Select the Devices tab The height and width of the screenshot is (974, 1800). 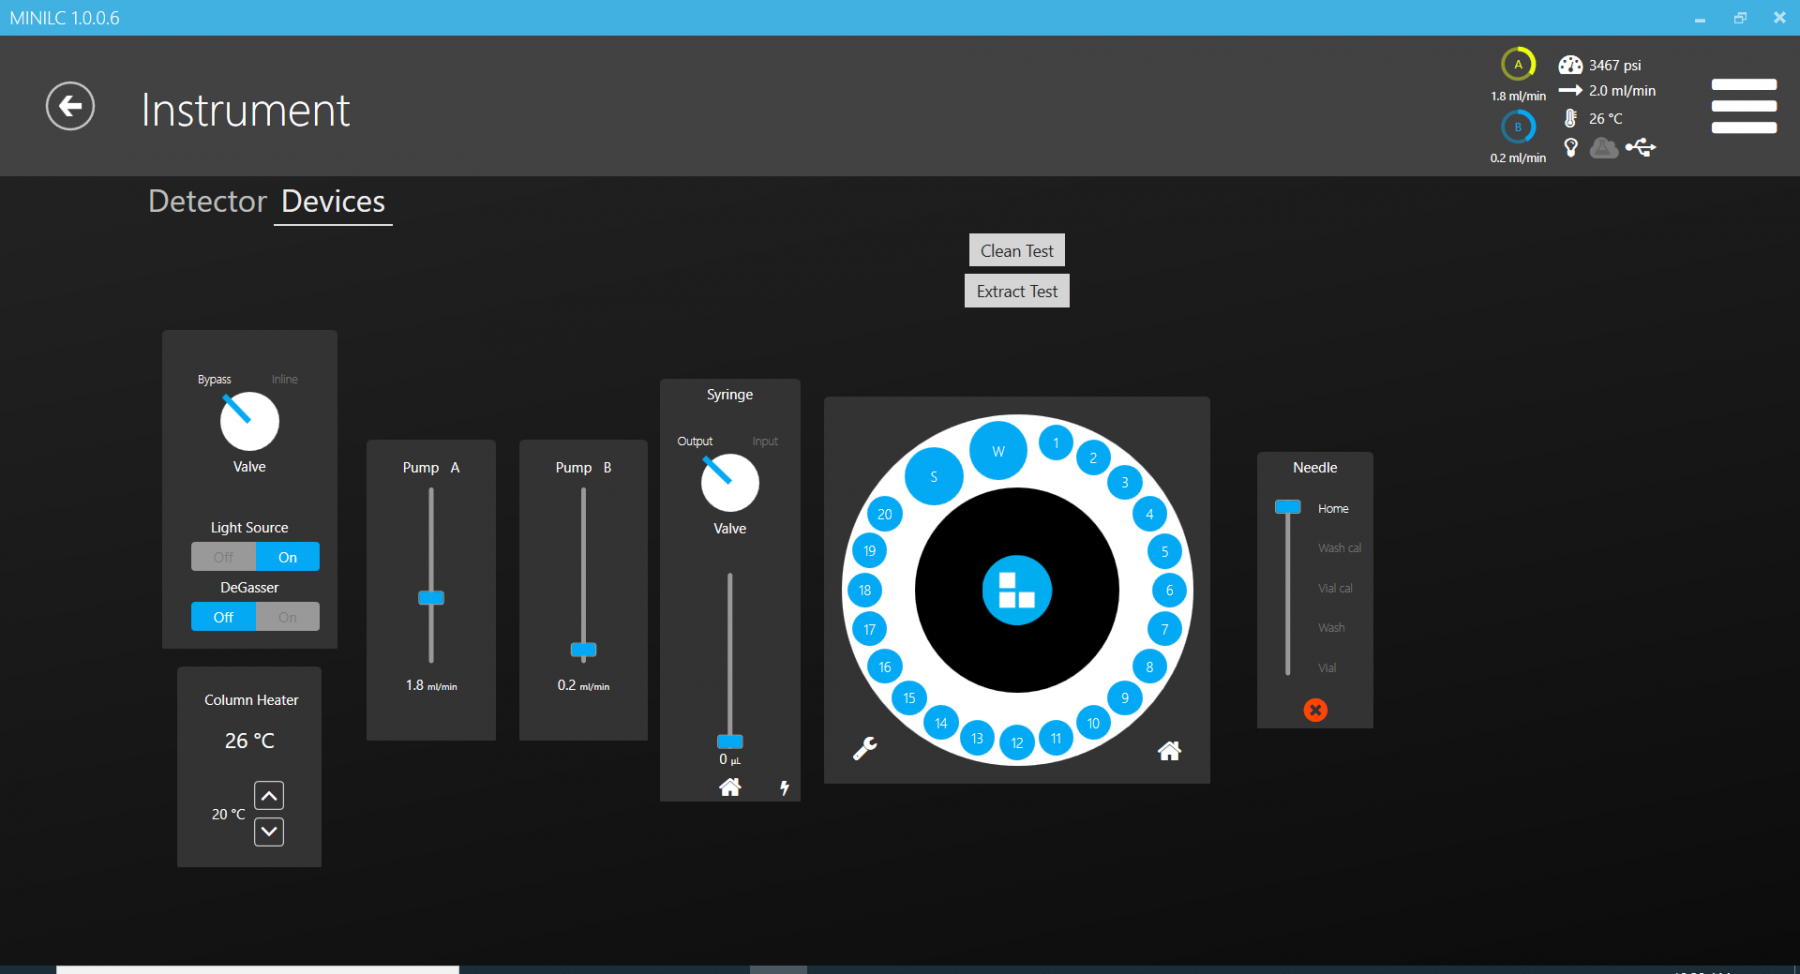pyautogui.click(x=333, y=201)
